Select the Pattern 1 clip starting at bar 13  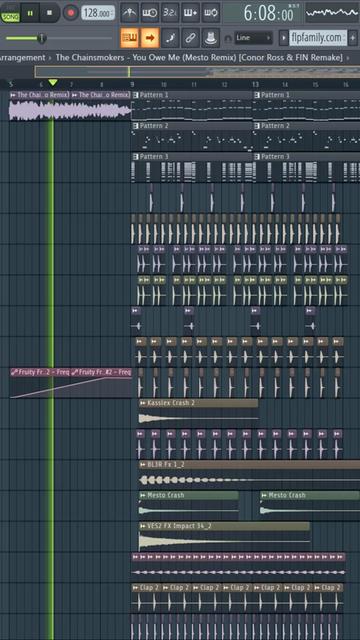(307, 106)
